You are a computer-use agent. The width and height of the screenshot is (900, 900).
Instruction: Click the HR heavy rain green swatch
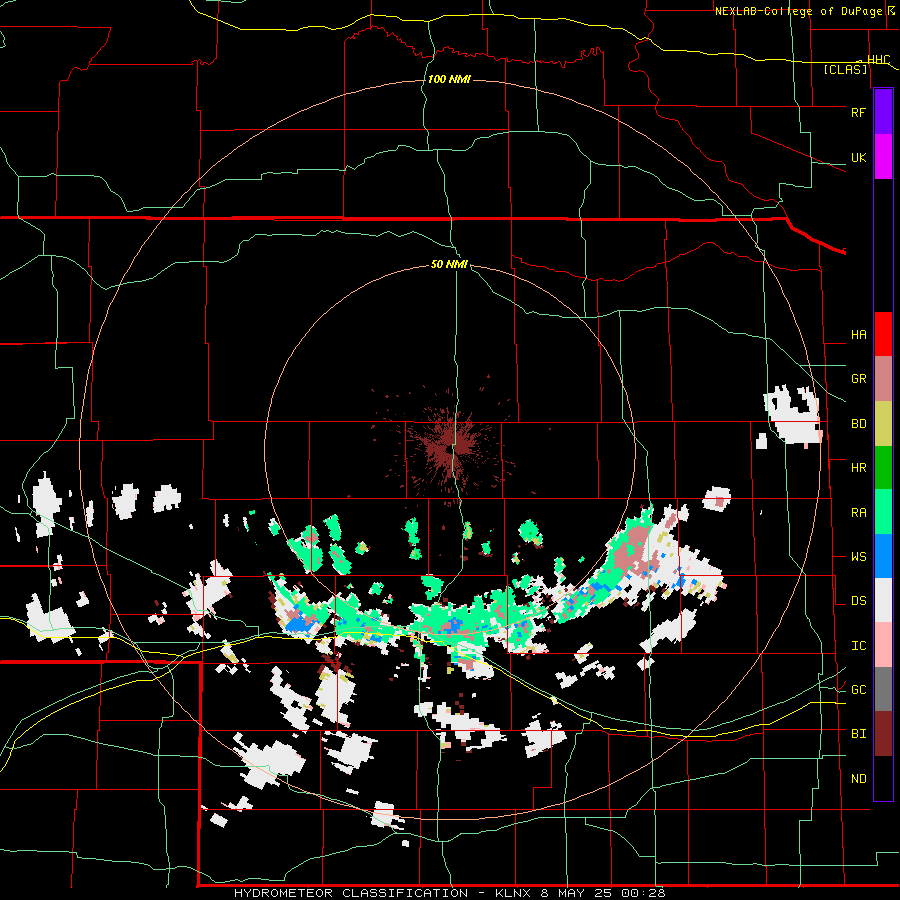click(883, 467)
